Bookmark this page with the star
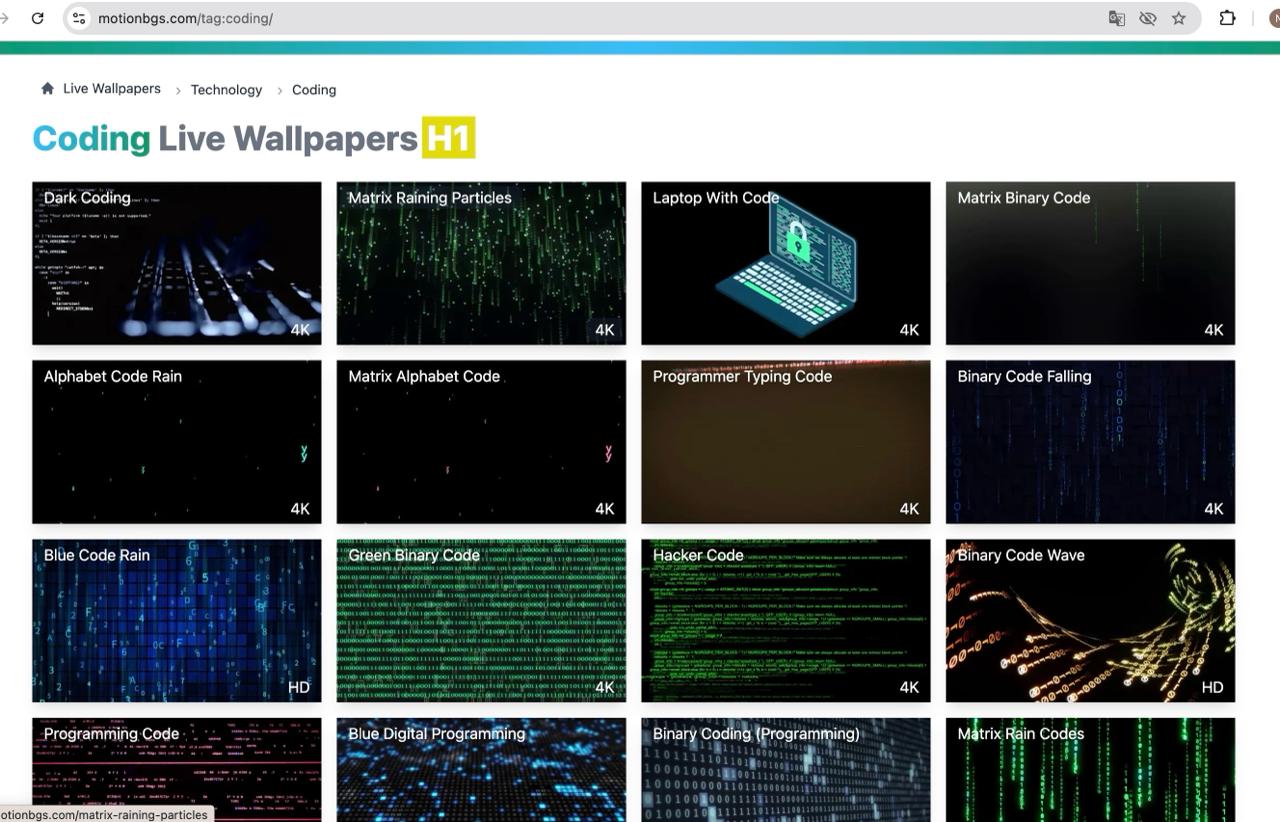This screenshot has height=822, width=1280. click(1179, 17)
